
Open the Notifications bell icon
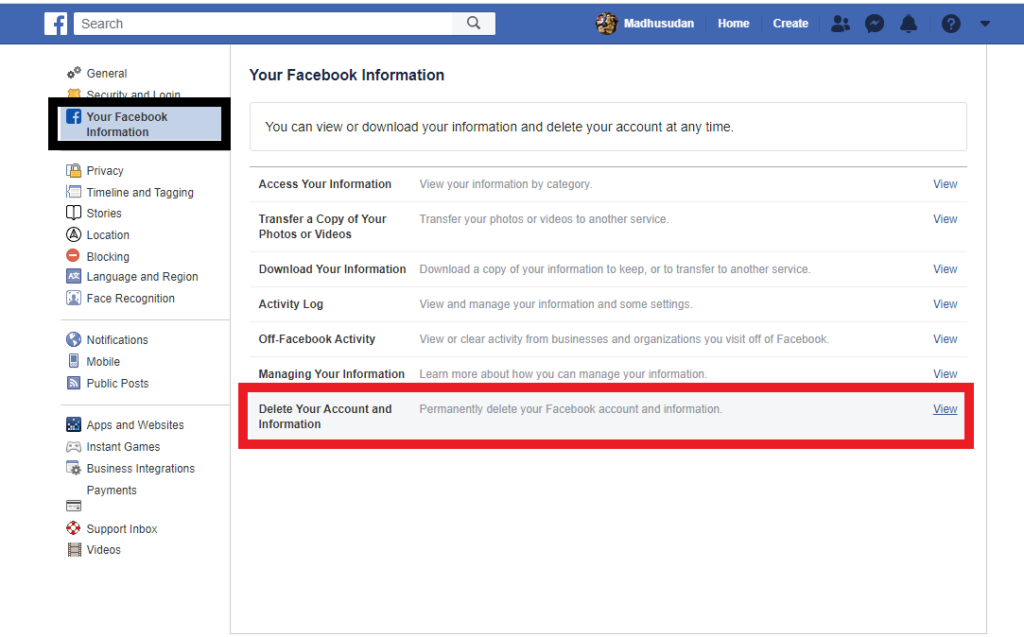pos(908,24)
